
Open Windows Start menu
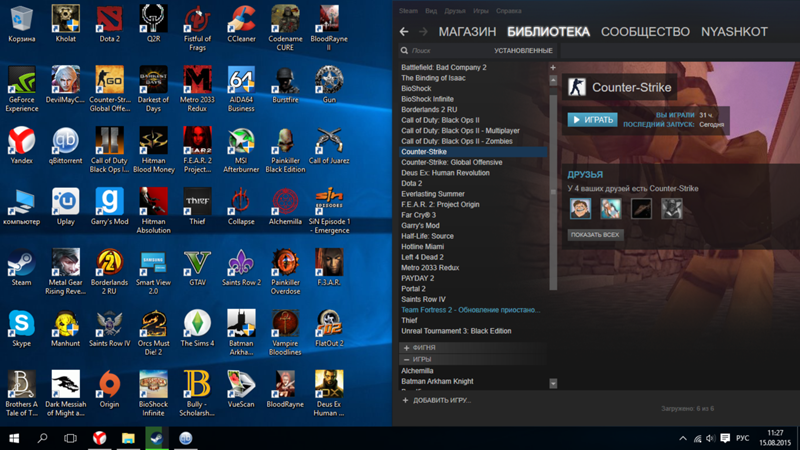[14, 438]
